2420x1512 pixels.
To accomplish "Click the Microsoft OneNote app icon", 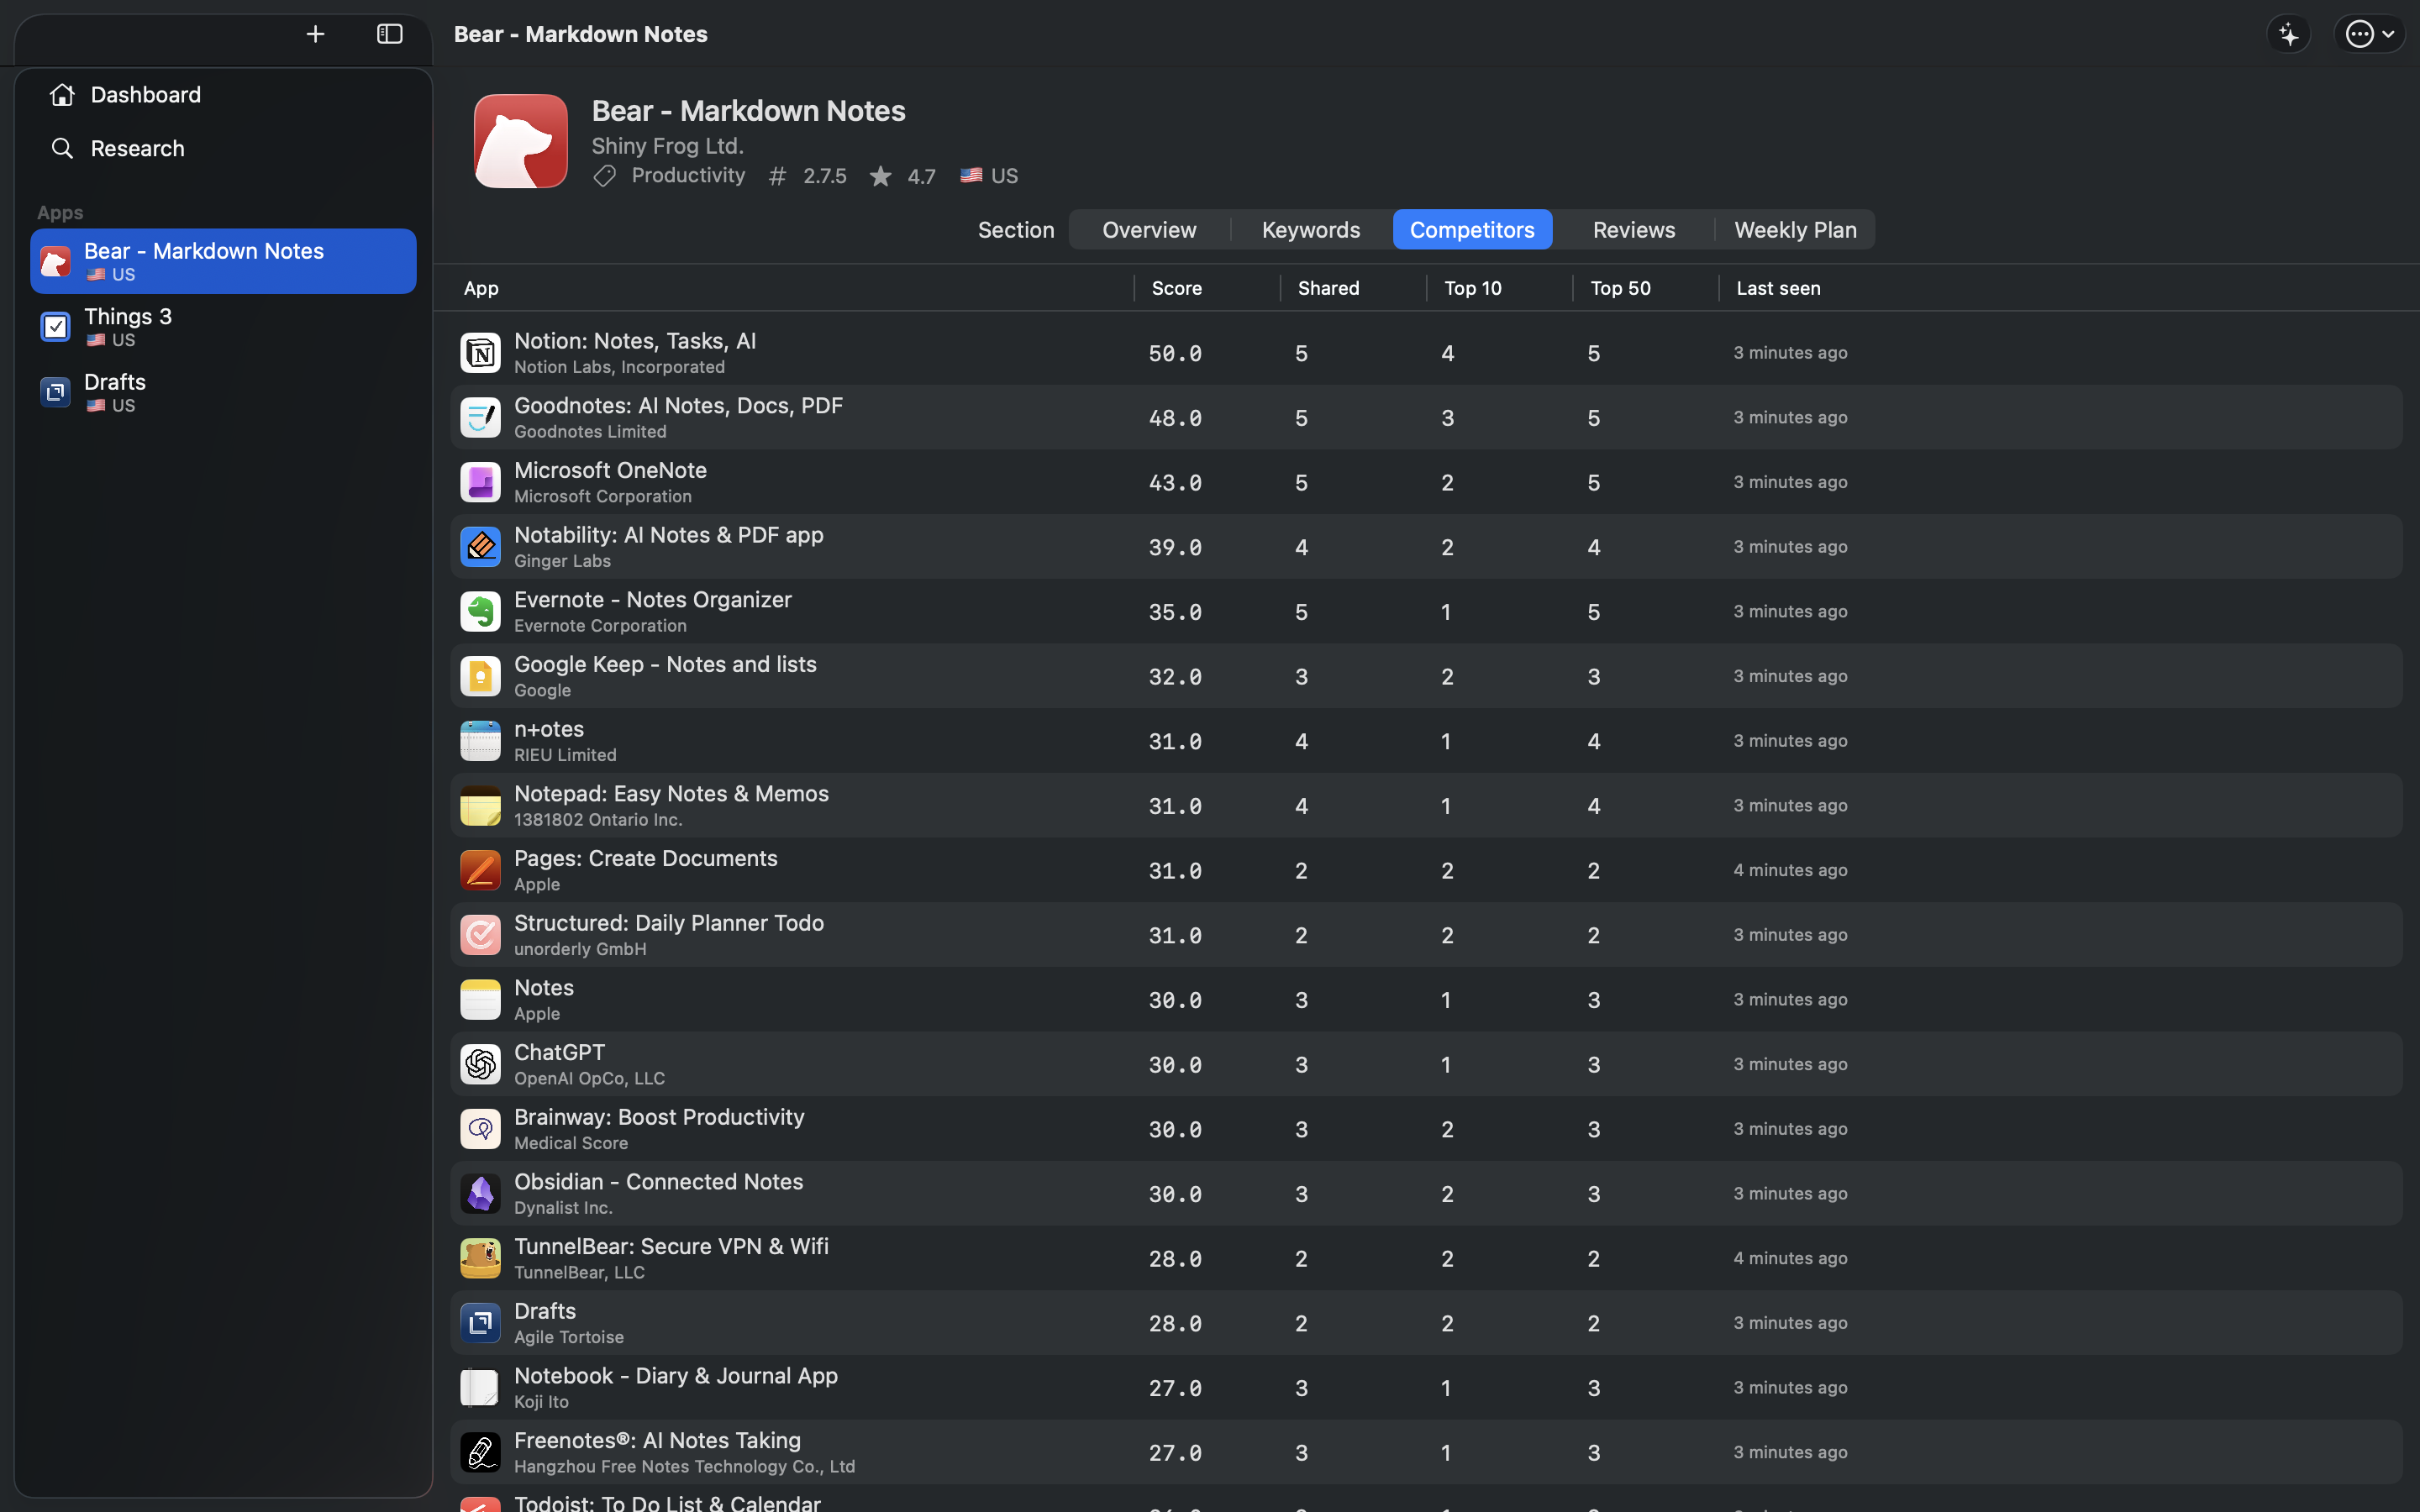I will (x=480, y=482).
